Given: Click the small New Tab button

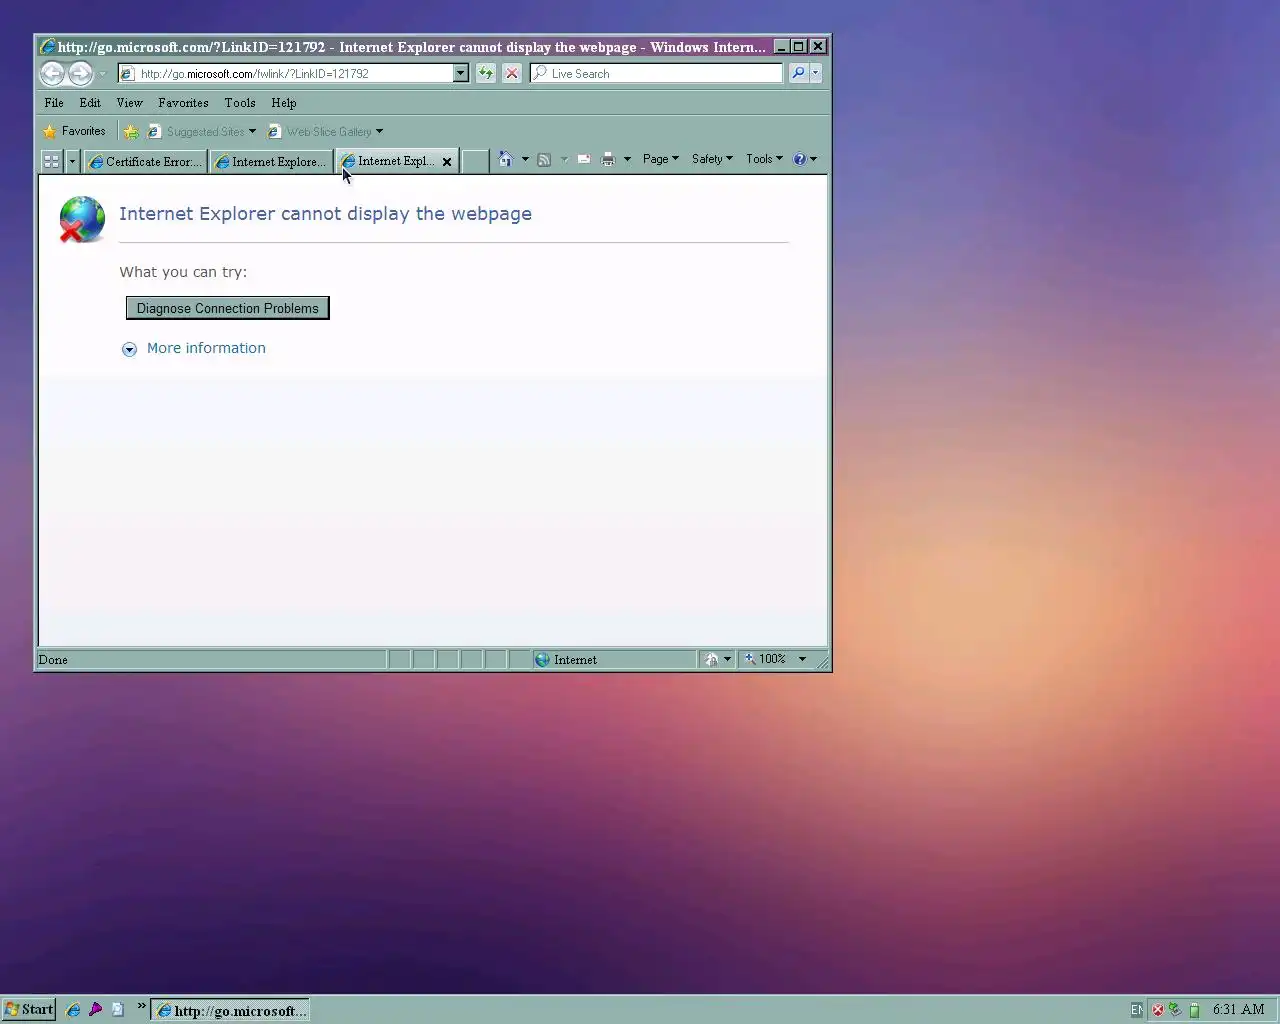Looking at the screenshot, I should point(475,161).
